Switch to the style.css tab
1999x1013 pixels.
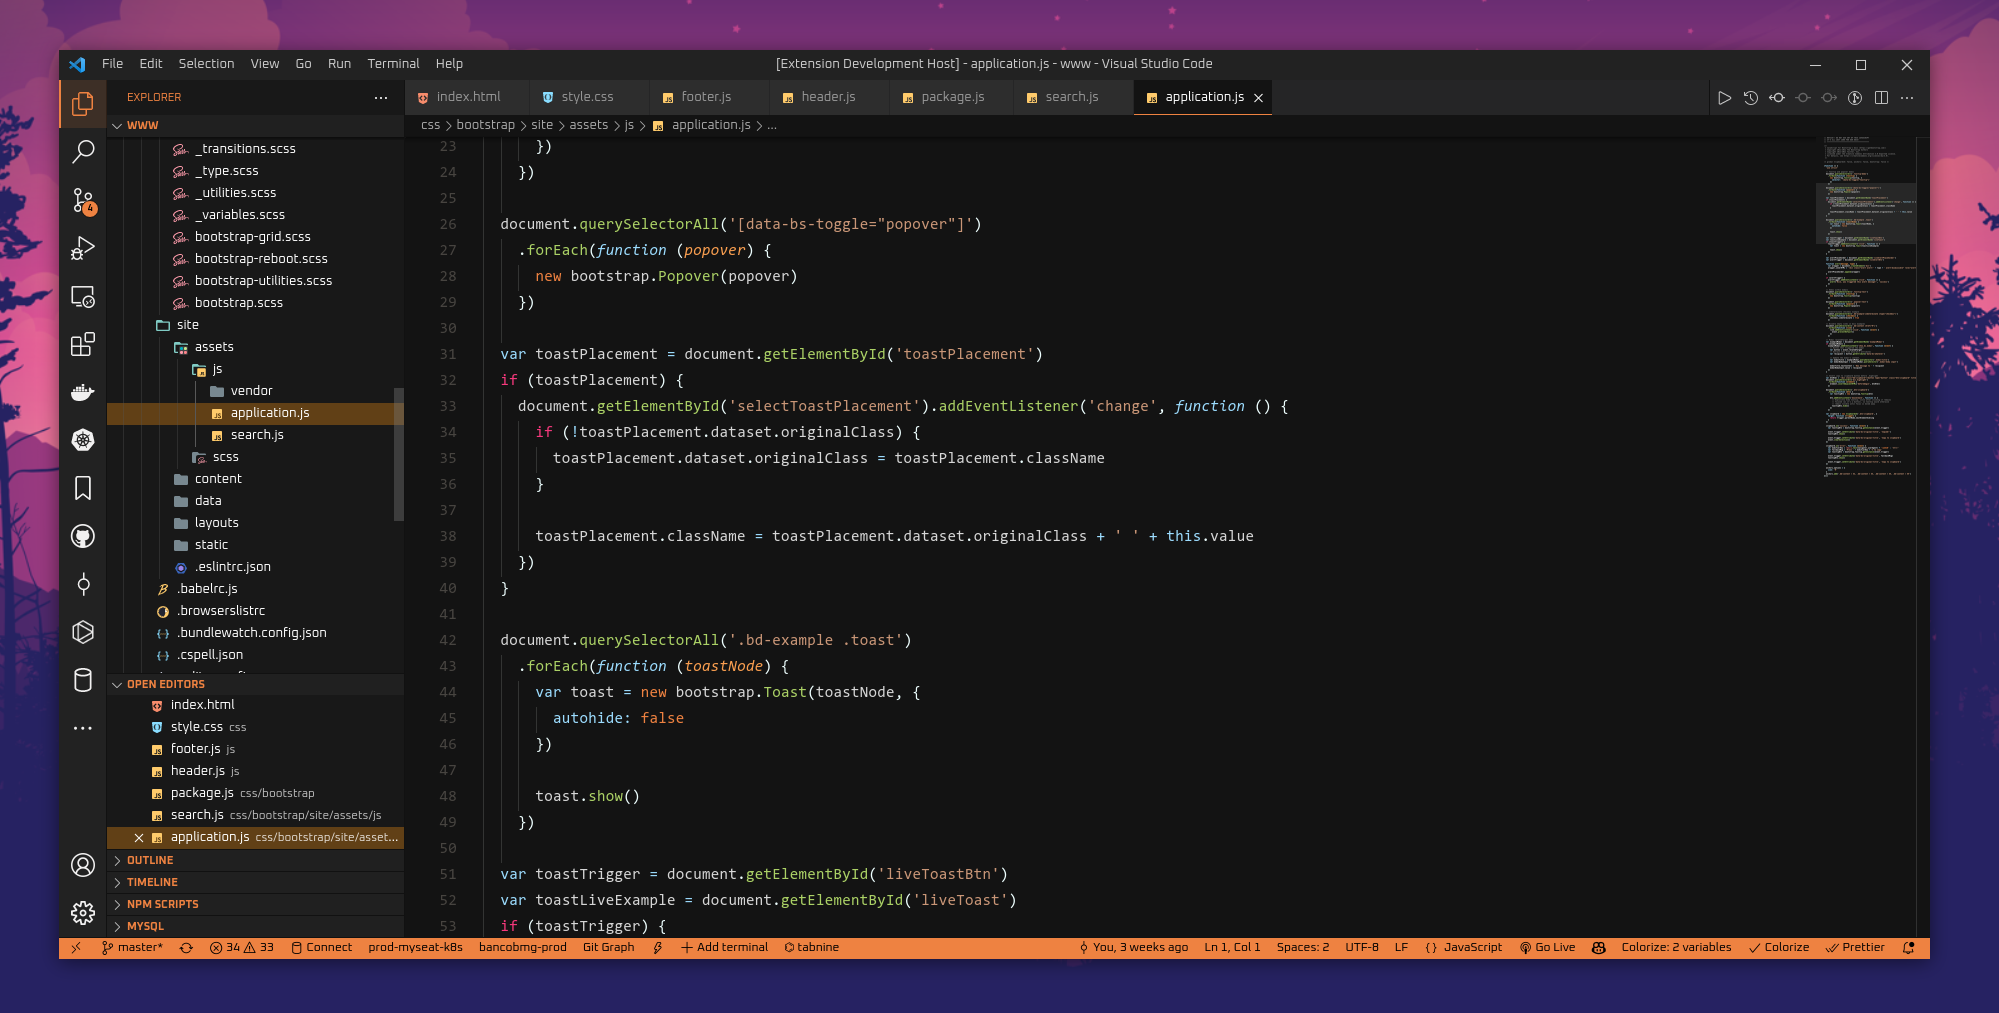click(587, 97)
